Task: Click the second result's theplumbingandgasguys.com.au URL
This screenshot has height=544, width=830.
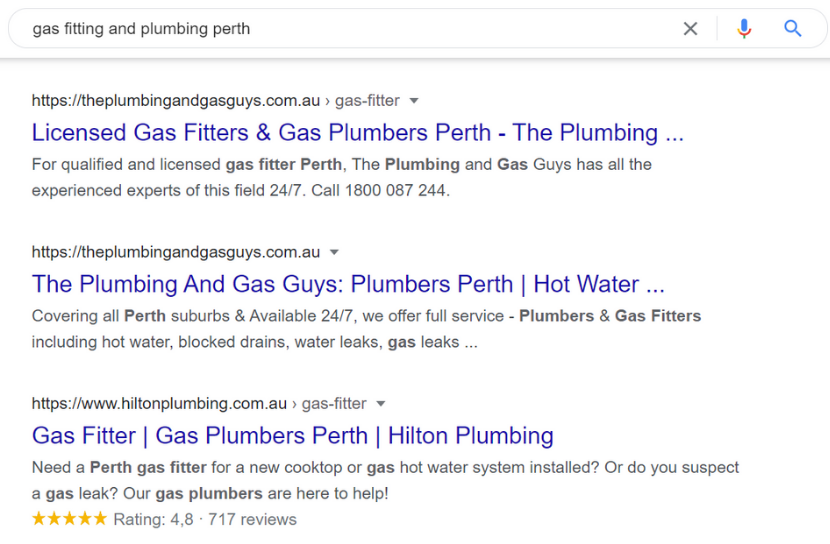Action: click(x=176, y=252)
